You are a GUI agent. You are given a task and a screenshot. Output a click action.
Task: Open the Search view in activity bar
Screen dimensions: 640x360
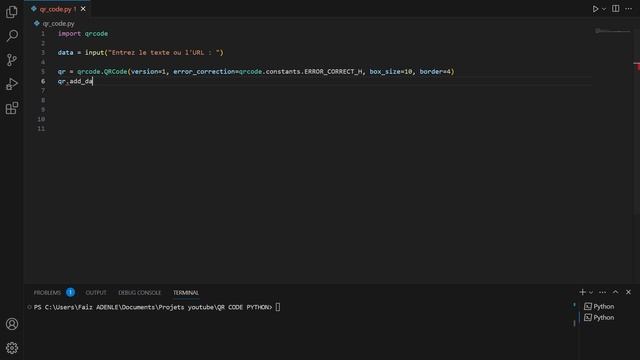pos(12,36)
